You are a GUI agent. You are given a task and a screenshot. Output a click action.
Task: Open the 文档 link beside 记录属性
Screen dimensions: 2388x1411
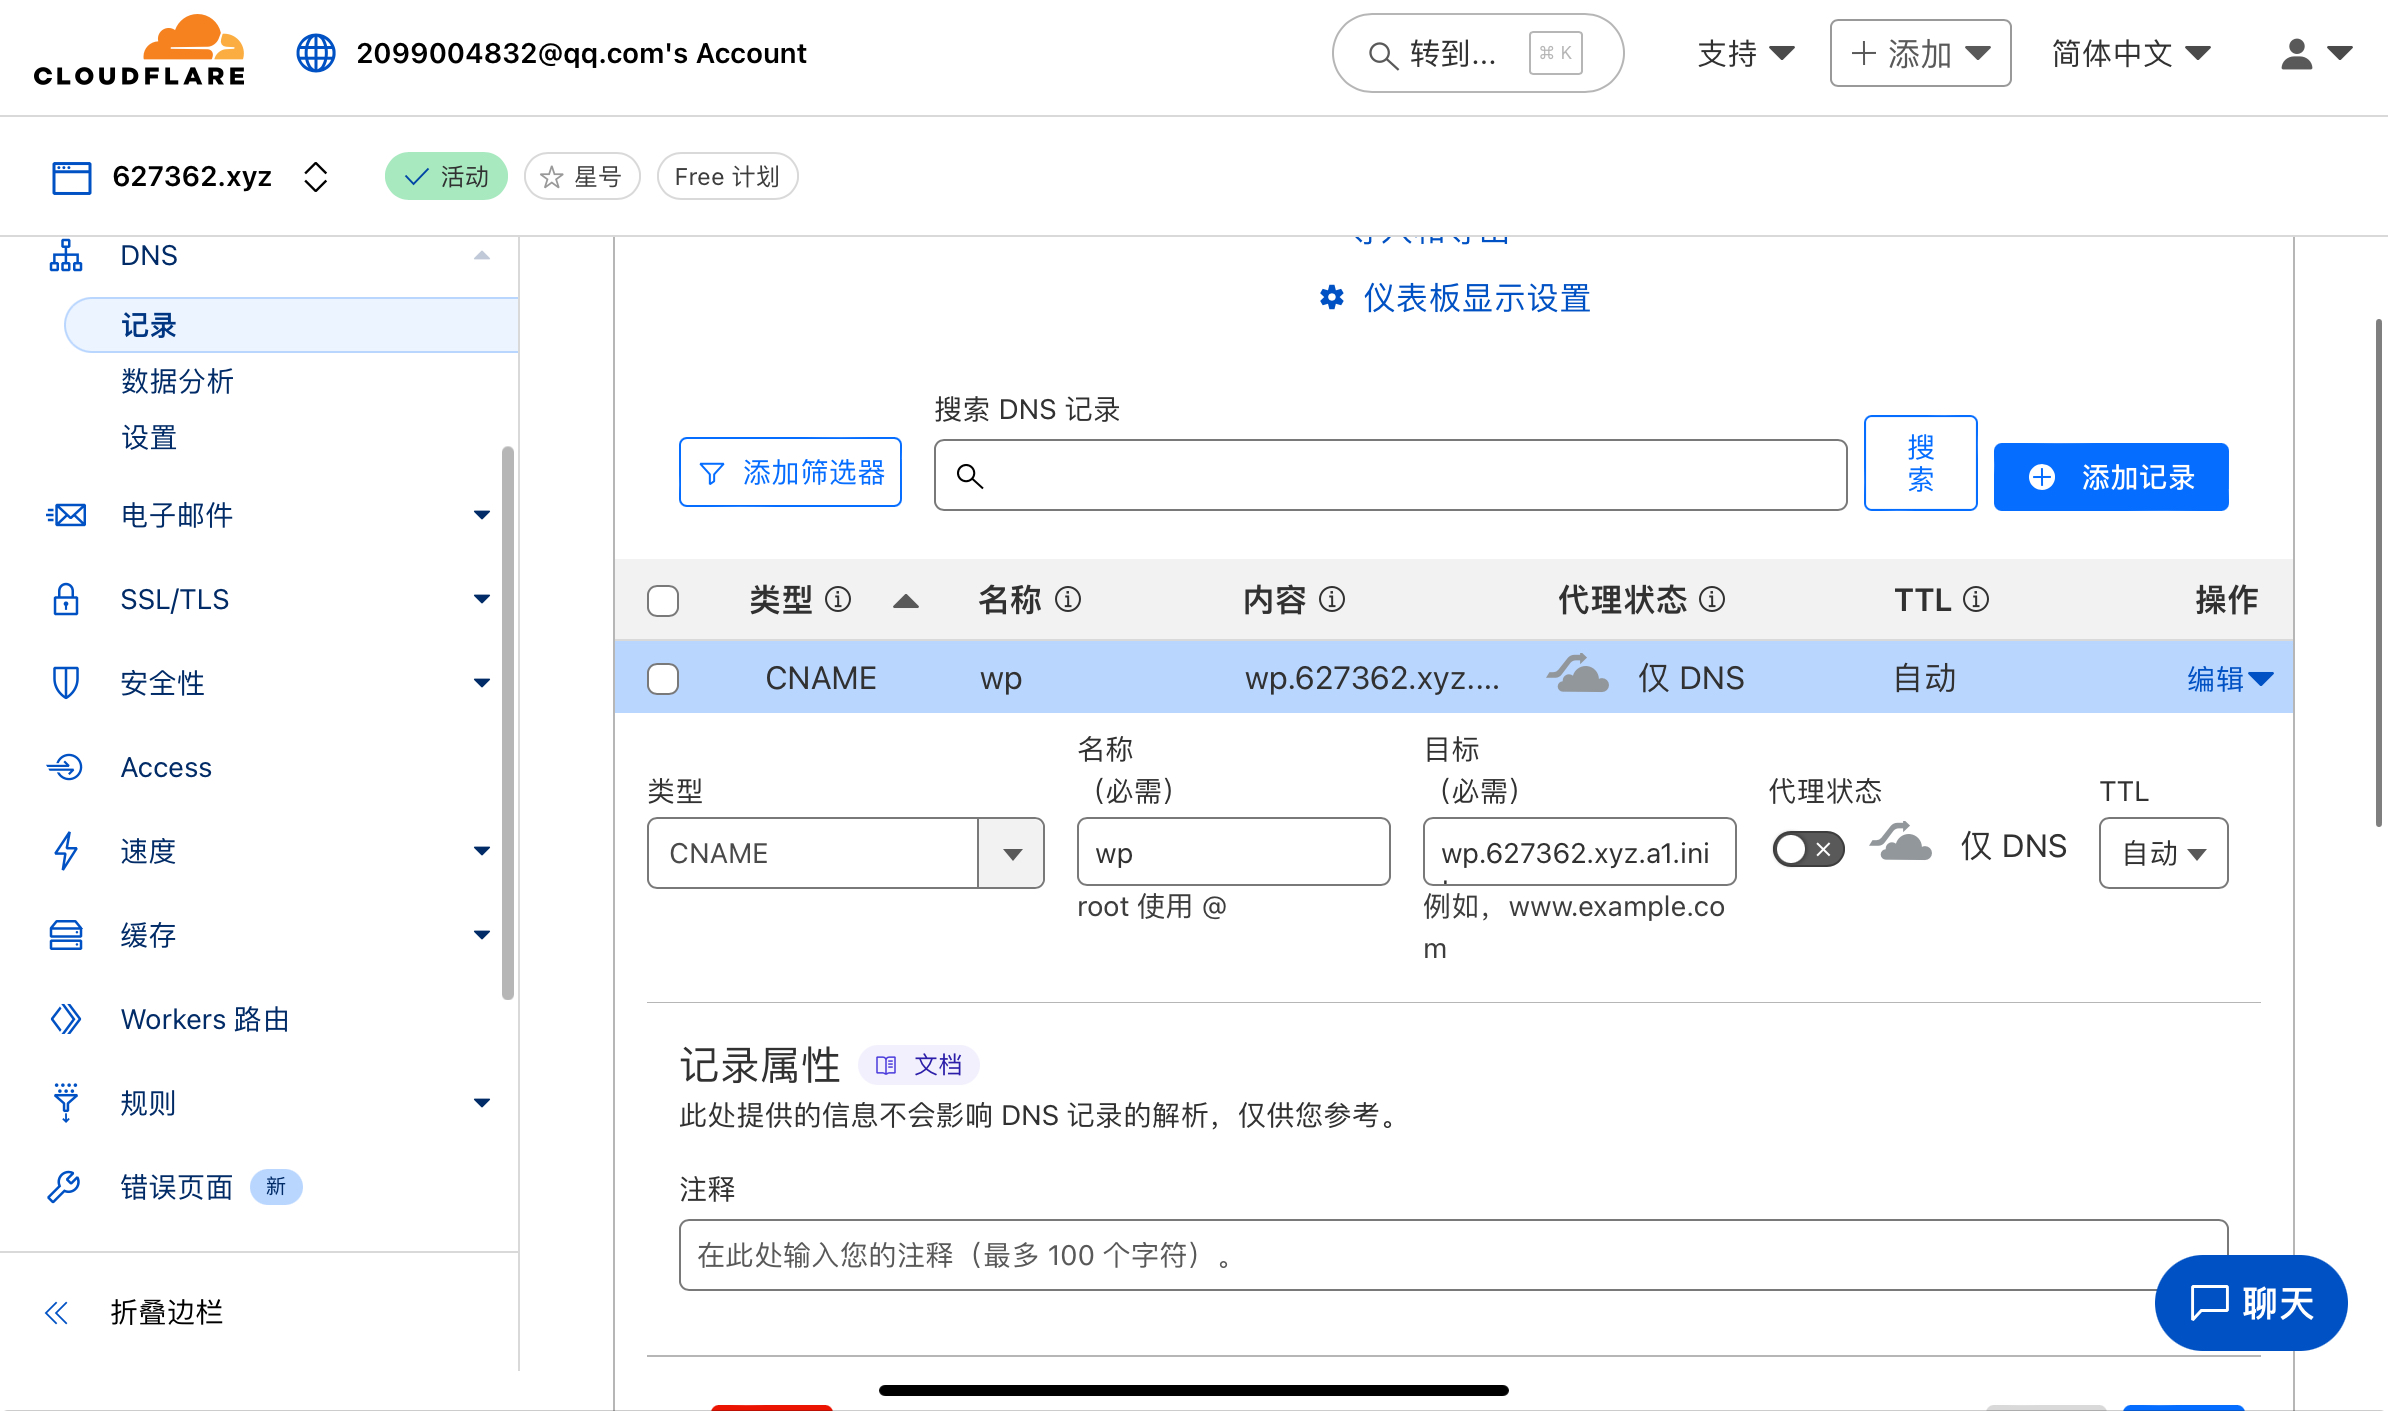point(919,1065)
